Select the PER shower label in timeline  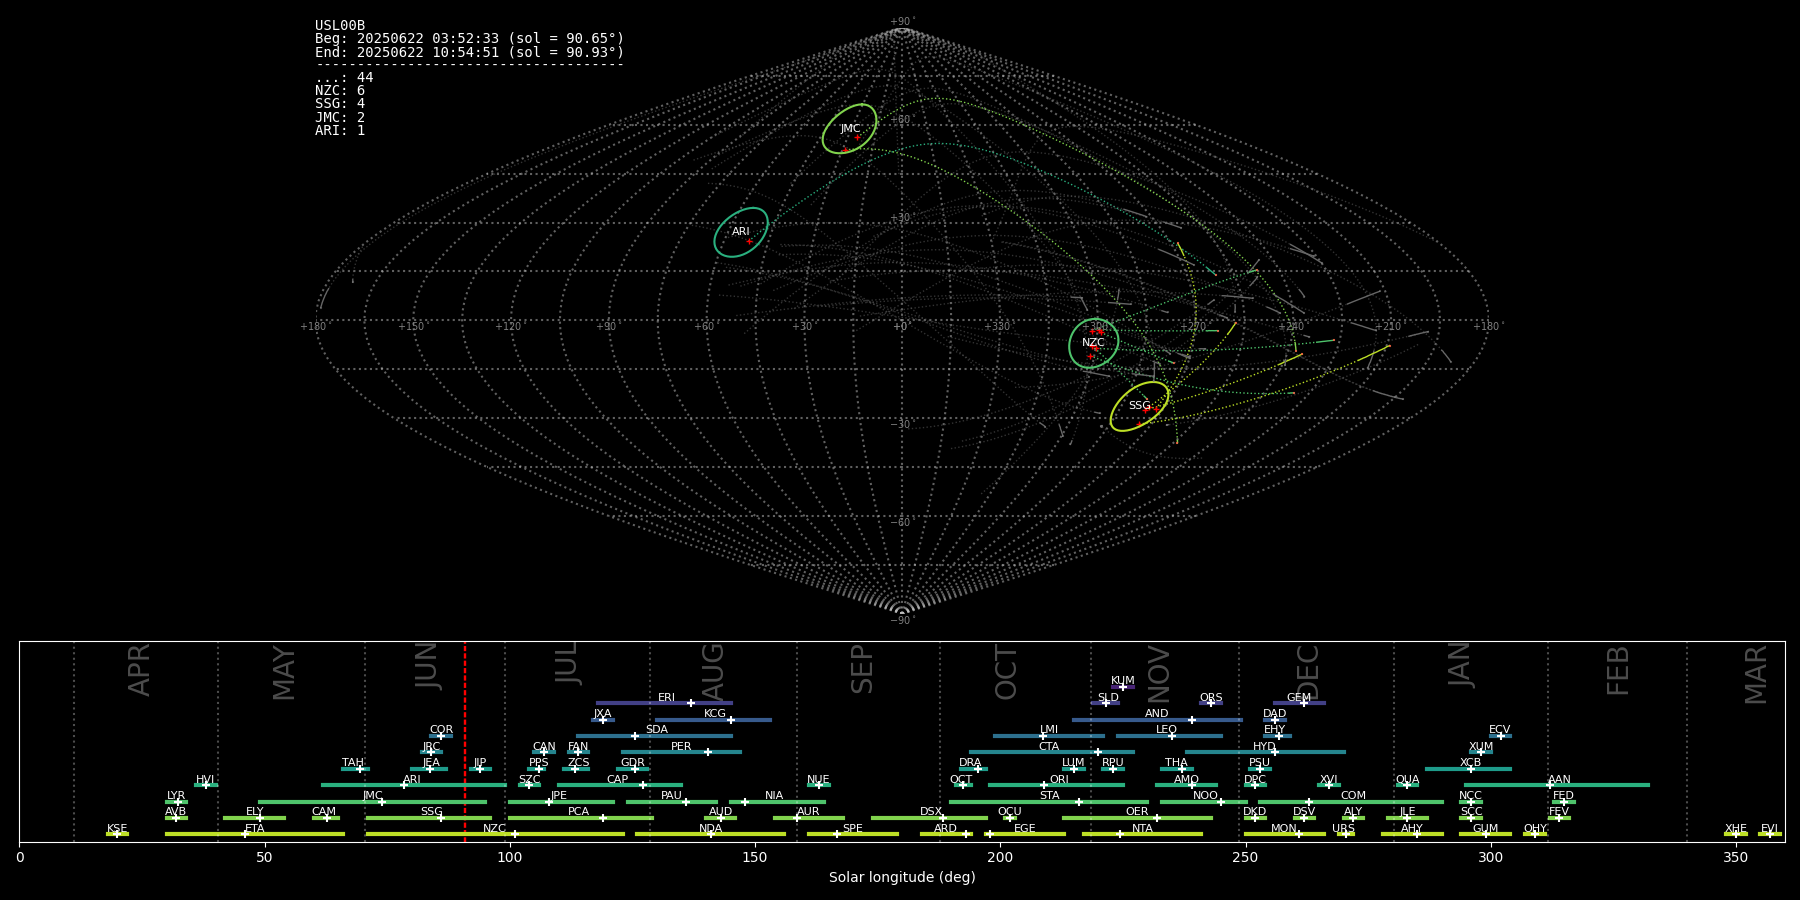[681, 747]
